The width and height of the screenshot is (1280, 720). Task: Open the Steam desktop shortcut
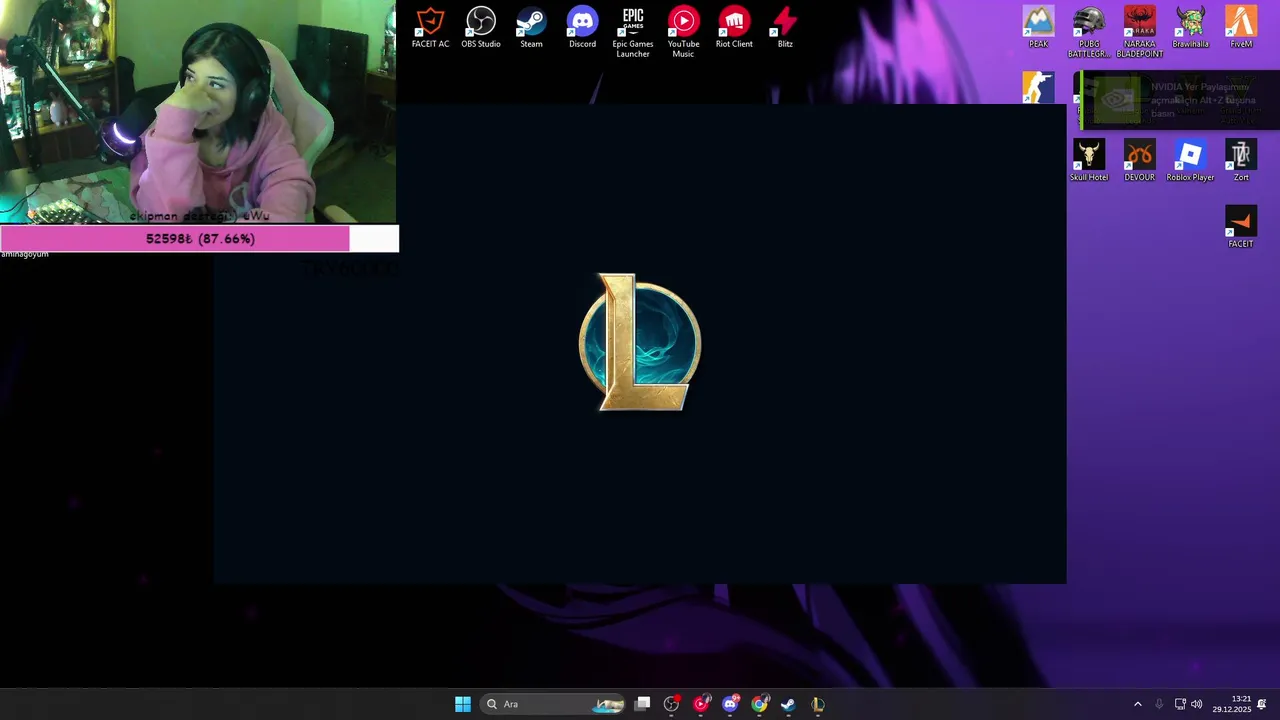[x=531, y=28]
